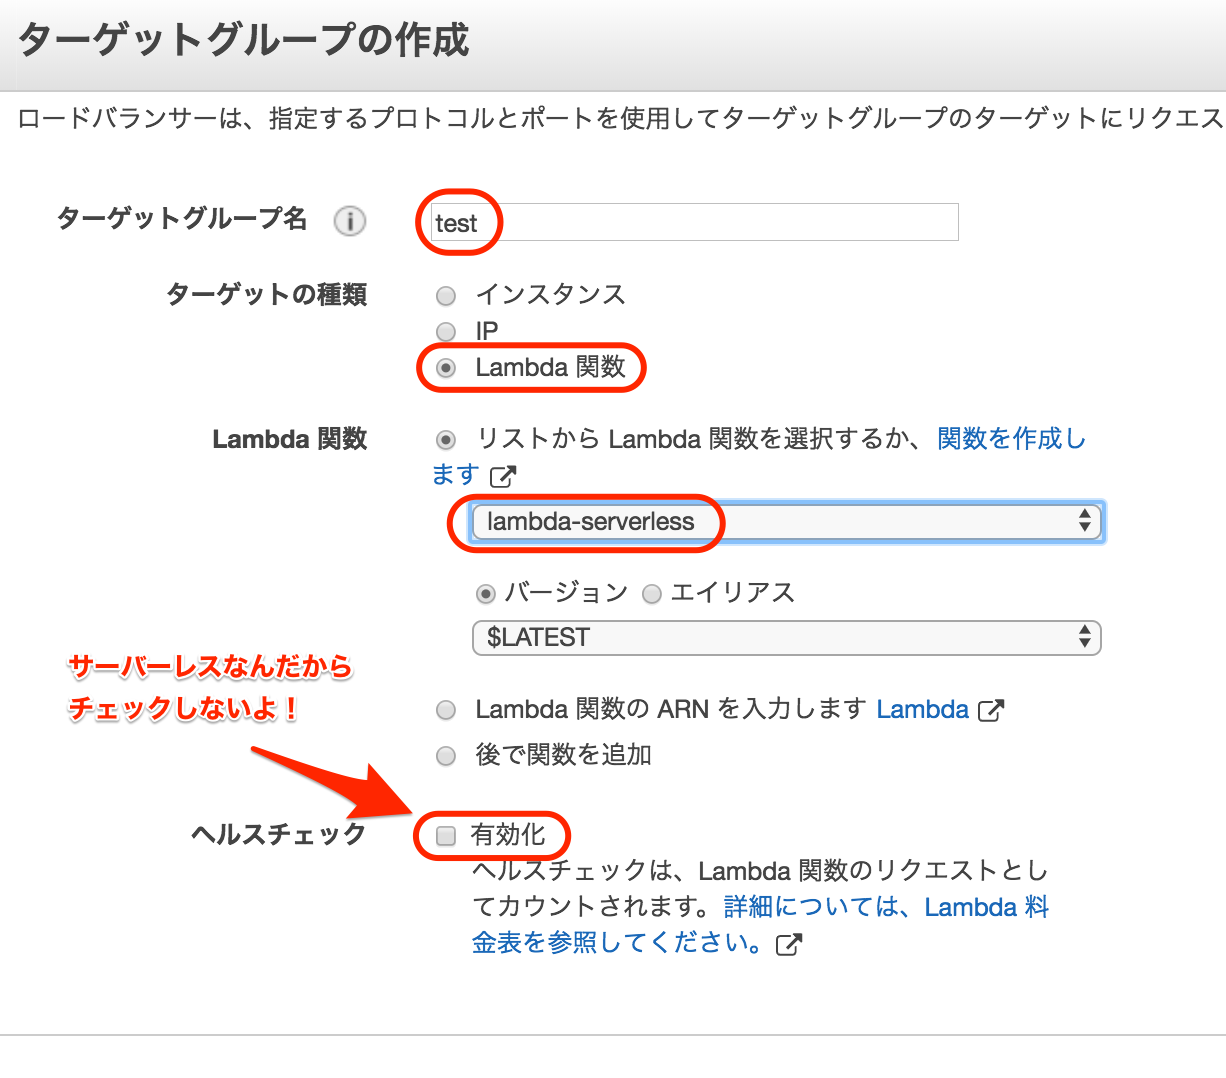Image resolution: width=1226 pixels, height=1078 pixels.
Task: Select the エイリアス radio button
Action: 651,593
